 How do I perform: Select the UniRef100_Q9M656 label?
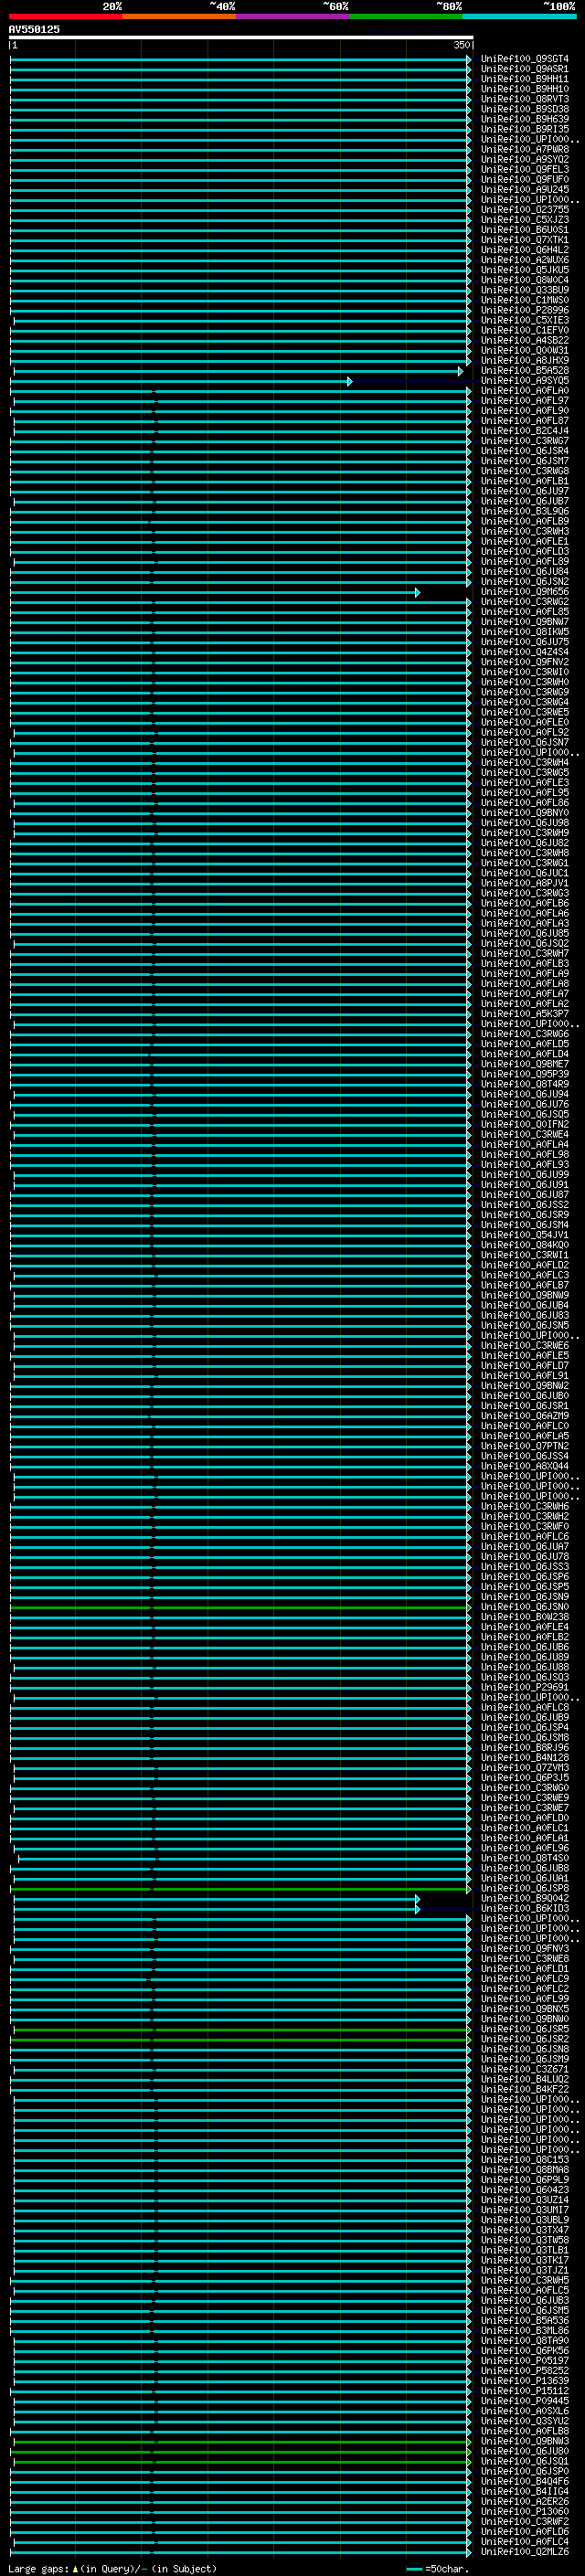524,592
